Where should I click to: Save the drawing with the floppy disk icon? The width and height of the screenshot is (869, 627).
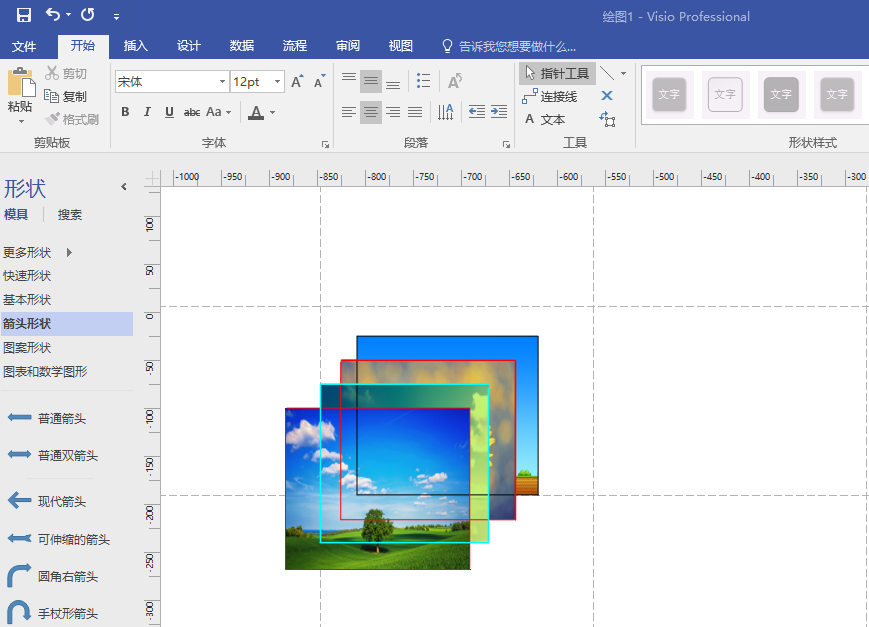pyautogui.click(x=24, y=15)
